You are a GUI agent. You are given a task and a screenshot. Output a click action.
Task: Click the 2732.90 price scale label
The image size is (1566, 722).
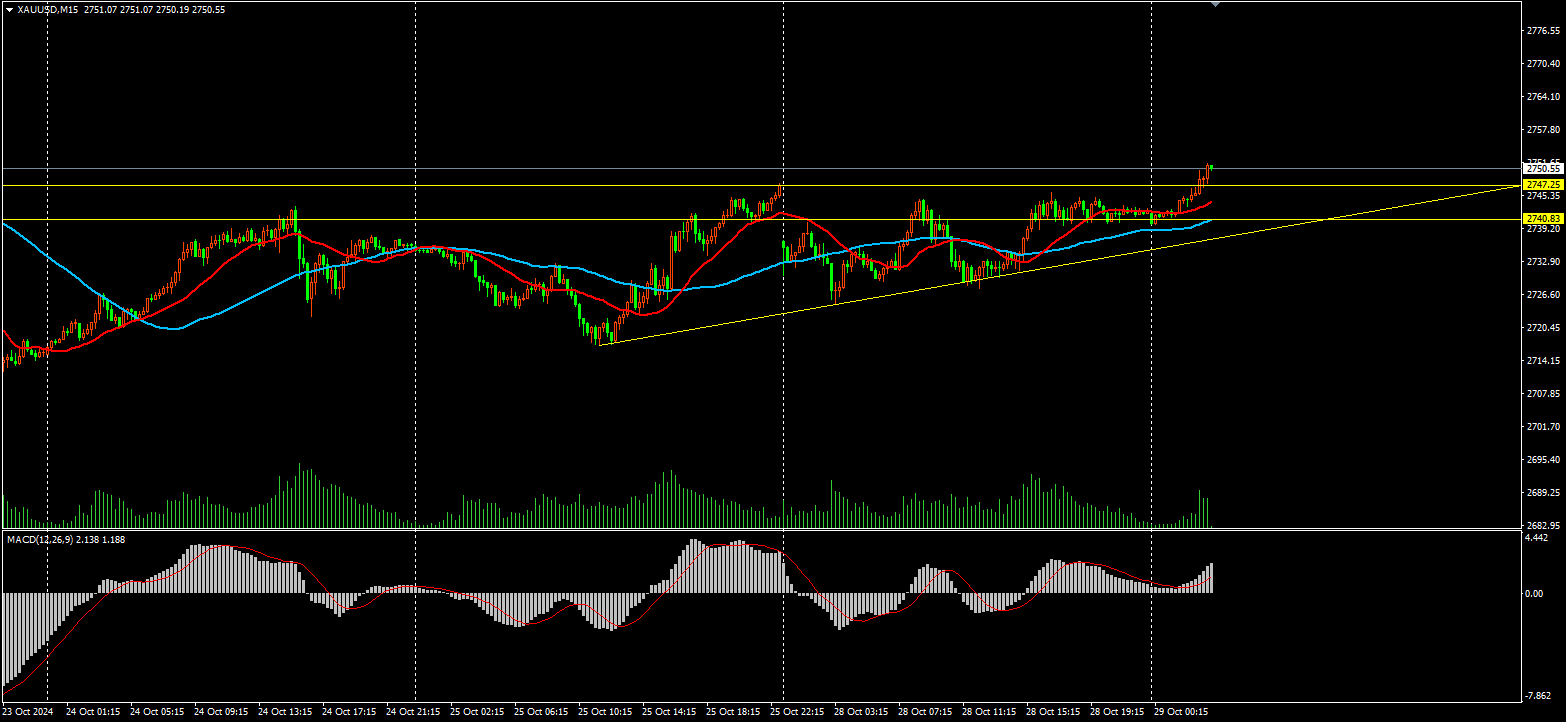(x=1544, y=262)
